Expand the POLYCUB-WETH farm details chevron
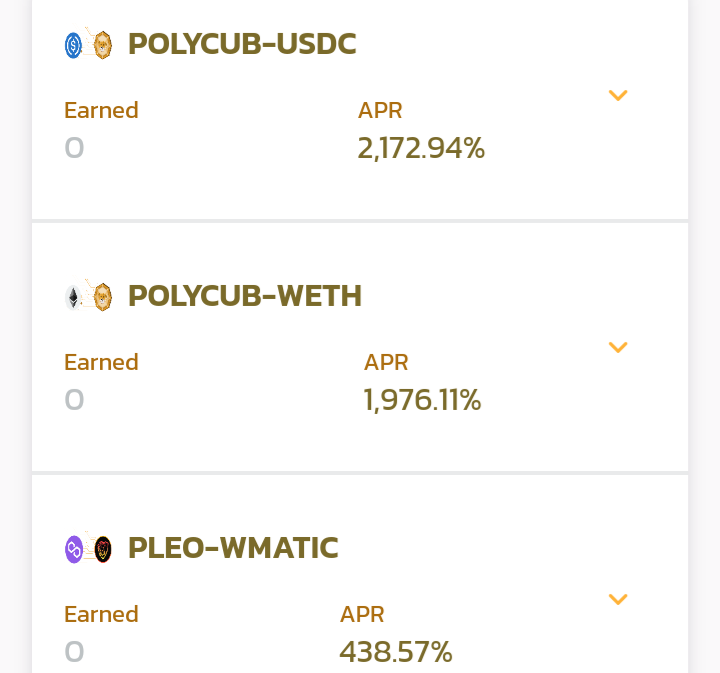720x673 pixels. [618, 348]
